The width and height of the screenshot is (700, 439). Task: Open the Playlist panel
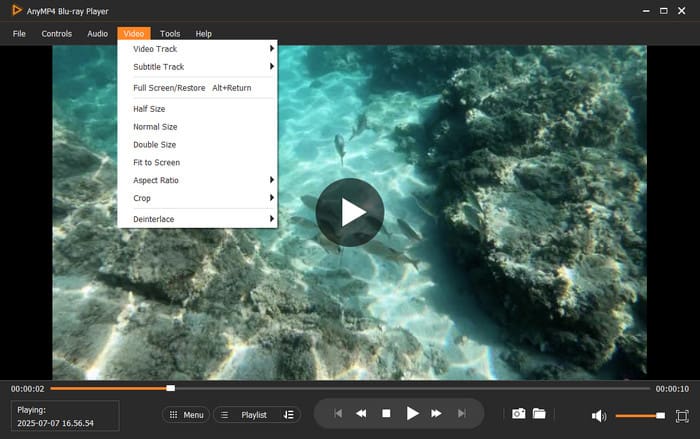254,415
